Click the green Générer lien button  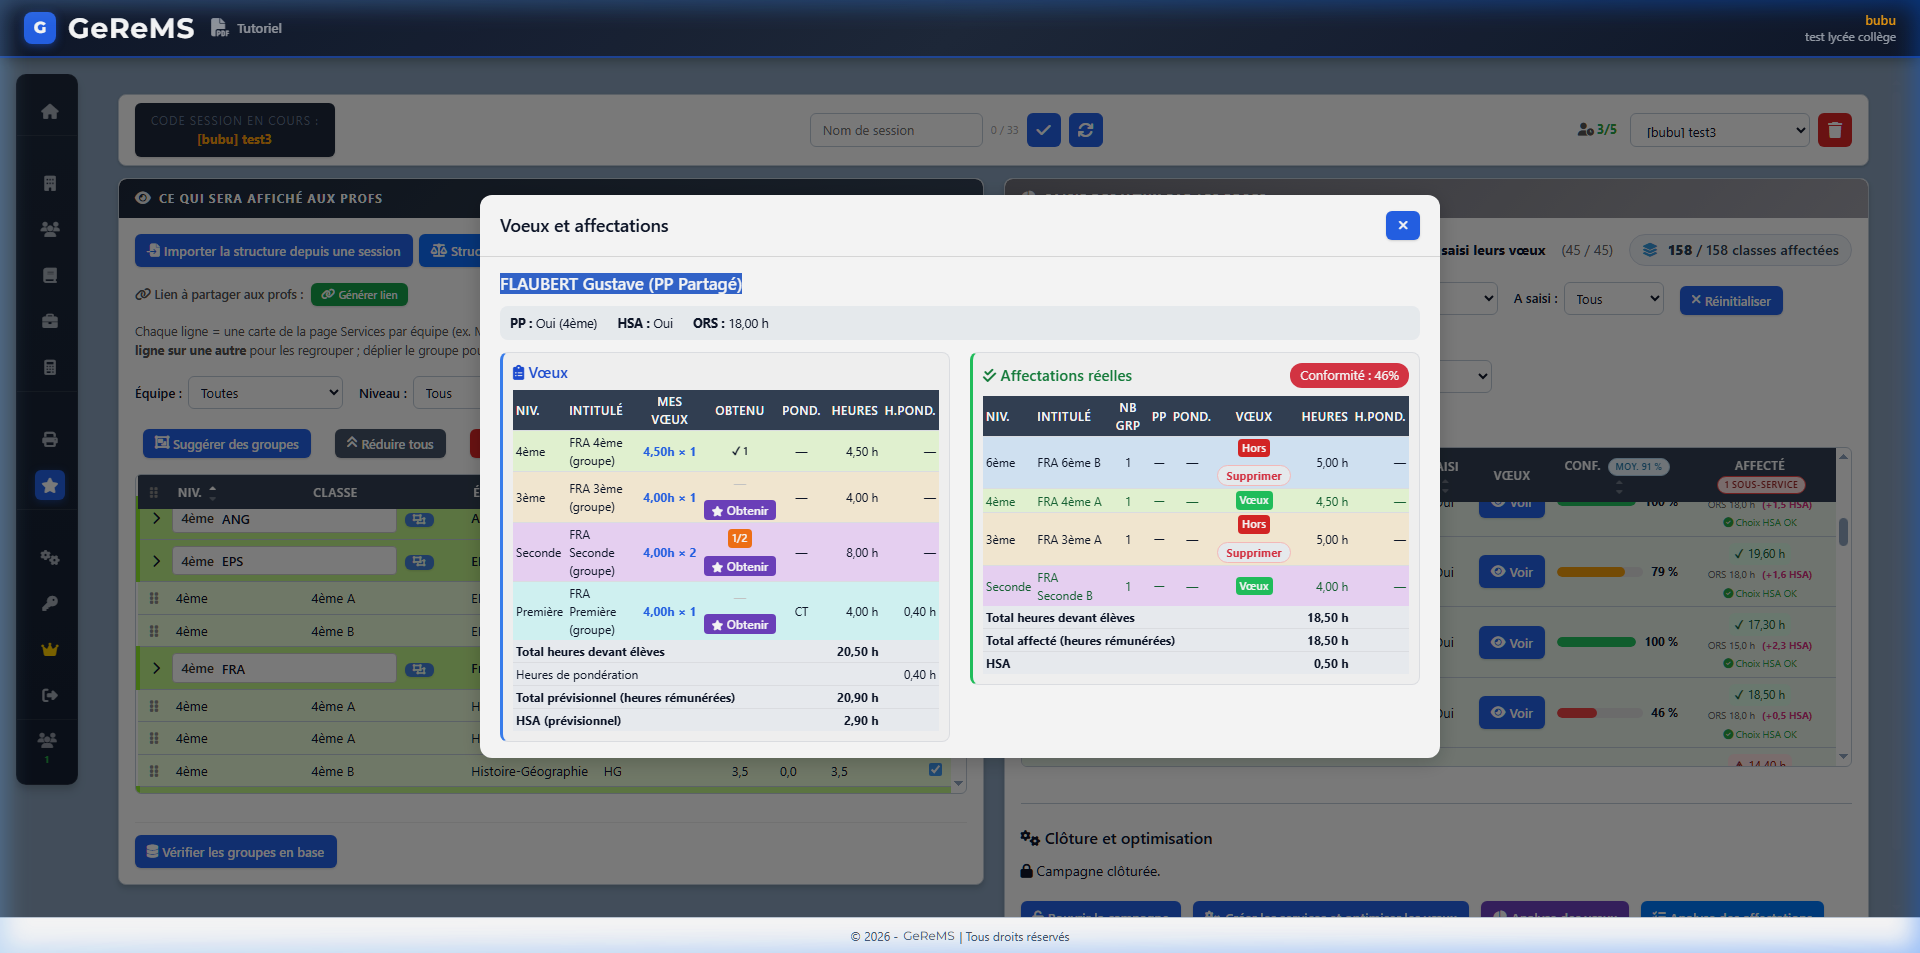(x=359, y=295)
